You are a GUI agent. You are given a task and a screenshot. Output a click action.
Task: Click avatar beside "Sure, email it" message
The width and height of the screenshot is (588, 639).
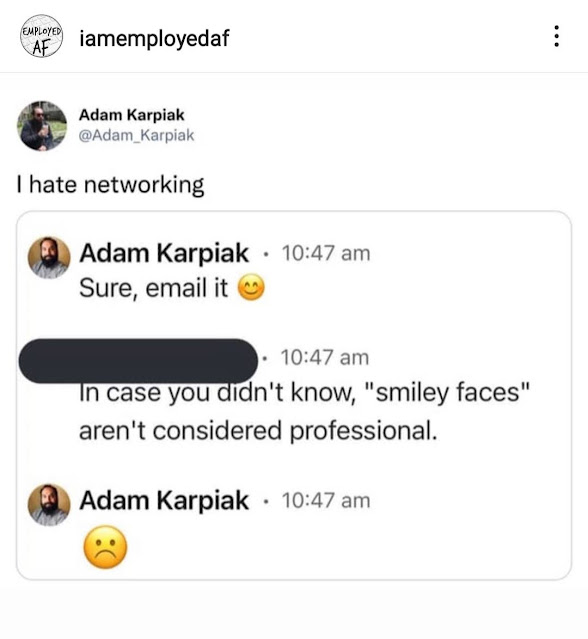(49, 258)
